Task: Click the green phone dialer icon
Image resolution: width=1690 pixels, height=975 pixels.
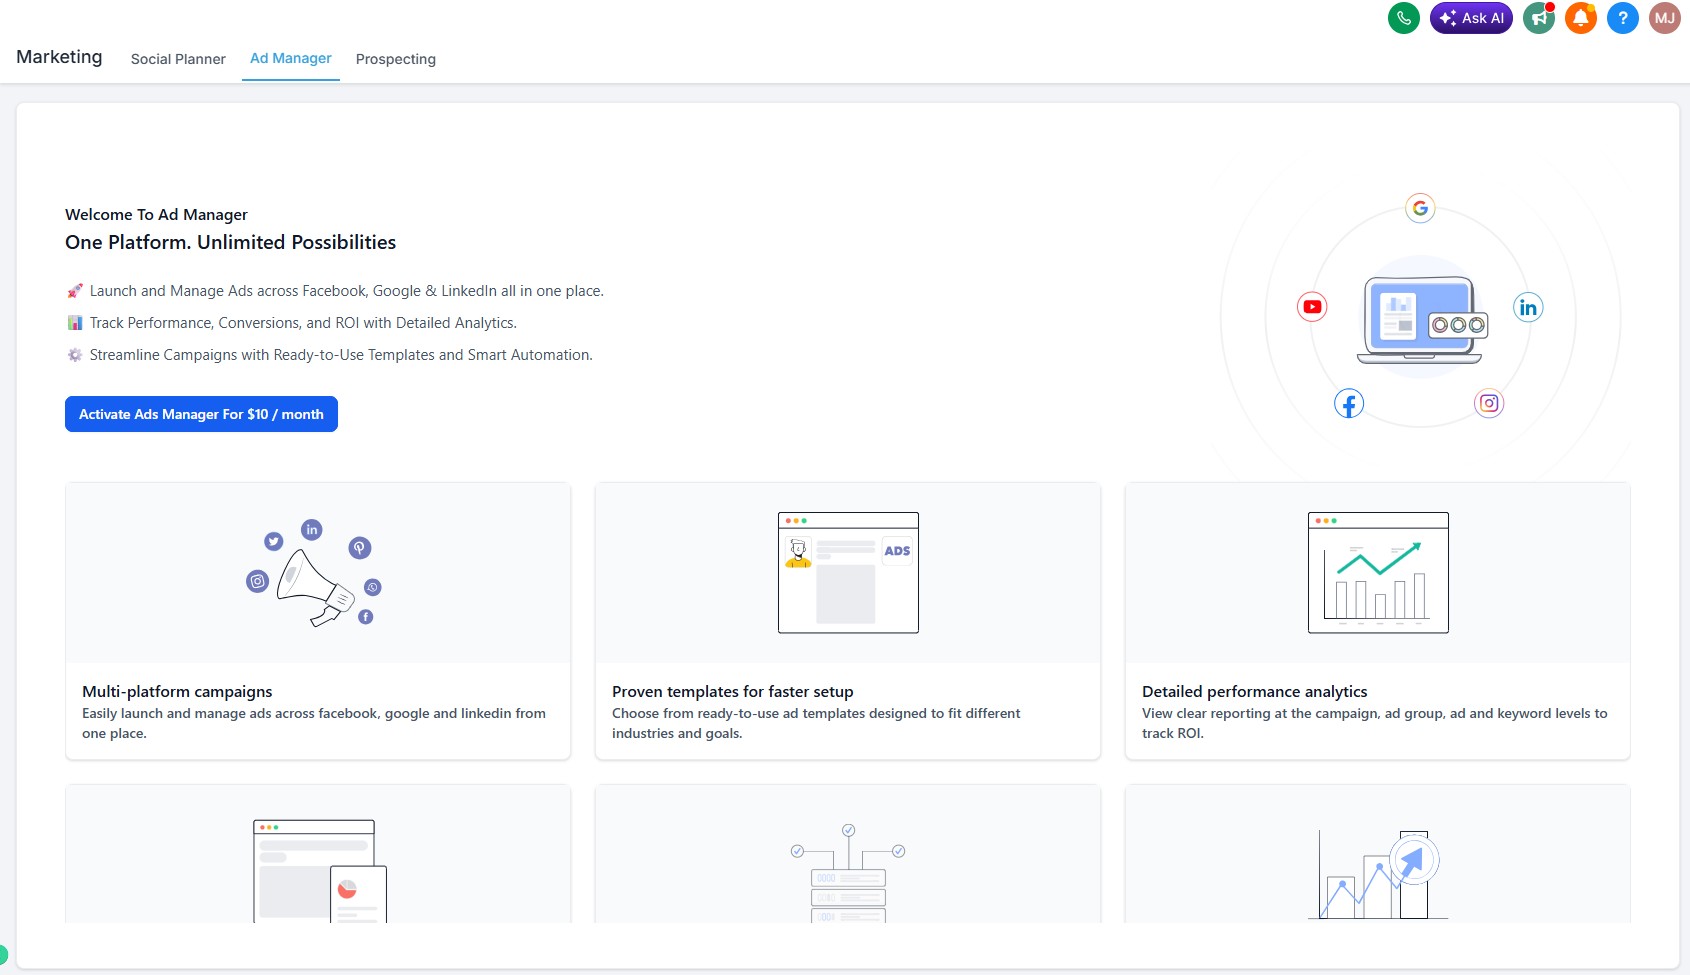Action: 1403,18
